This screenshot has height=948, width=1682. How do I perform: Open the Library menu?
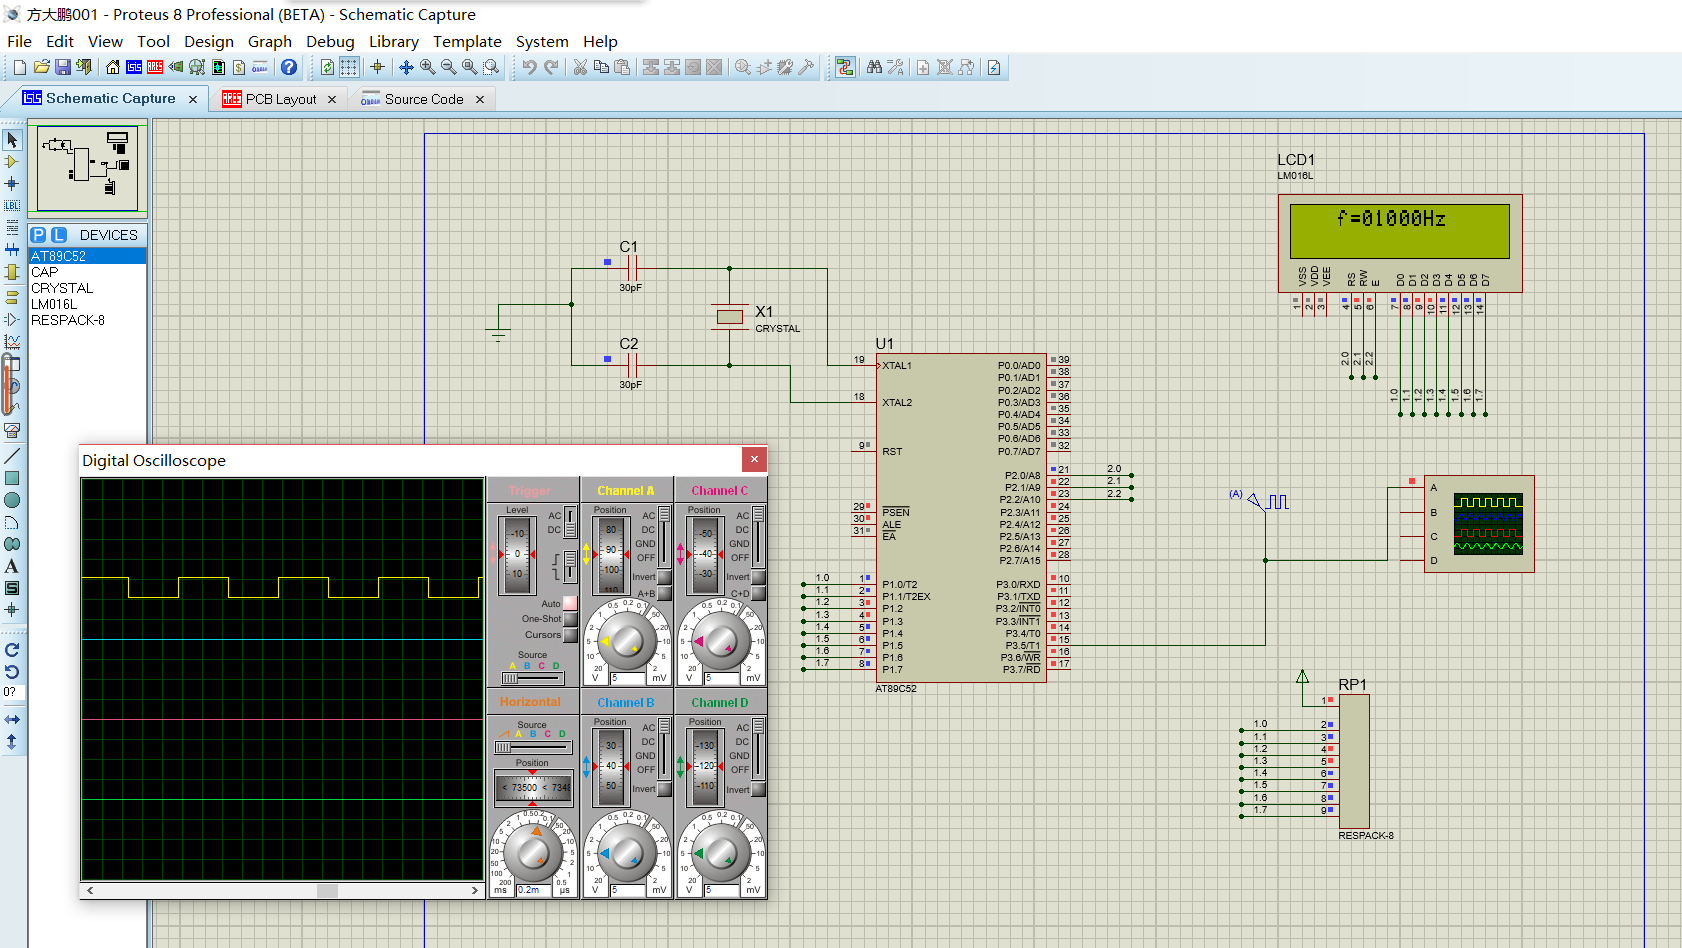394,41
